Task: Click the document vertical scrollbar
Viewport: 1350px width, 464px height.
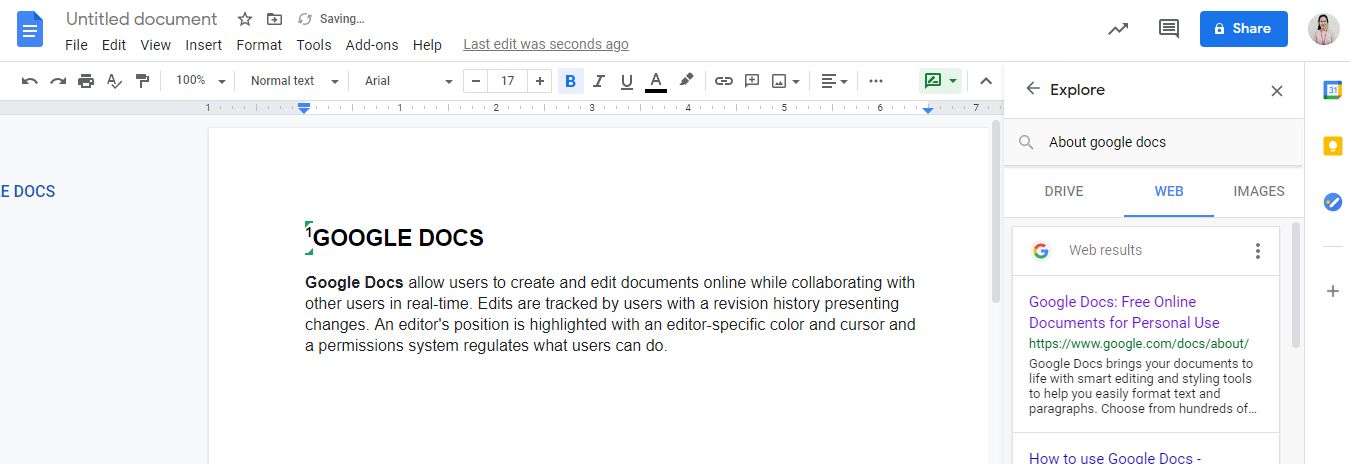Action: click(995, 210)
